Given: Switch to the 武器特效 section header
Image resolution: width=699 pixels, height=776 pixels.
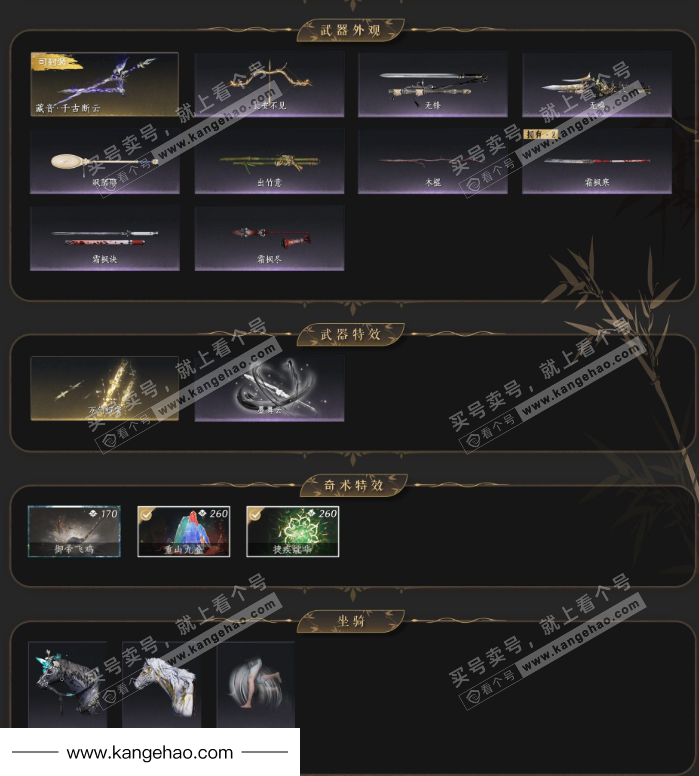Looking at the screenshot, I should point(350,335).
